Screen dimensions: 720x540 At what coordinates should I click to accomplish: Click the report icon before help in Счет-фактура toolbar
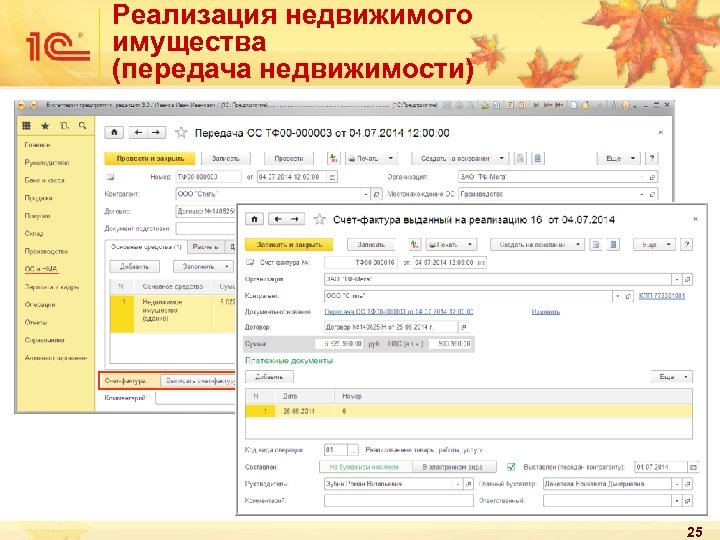coord(613,245)
